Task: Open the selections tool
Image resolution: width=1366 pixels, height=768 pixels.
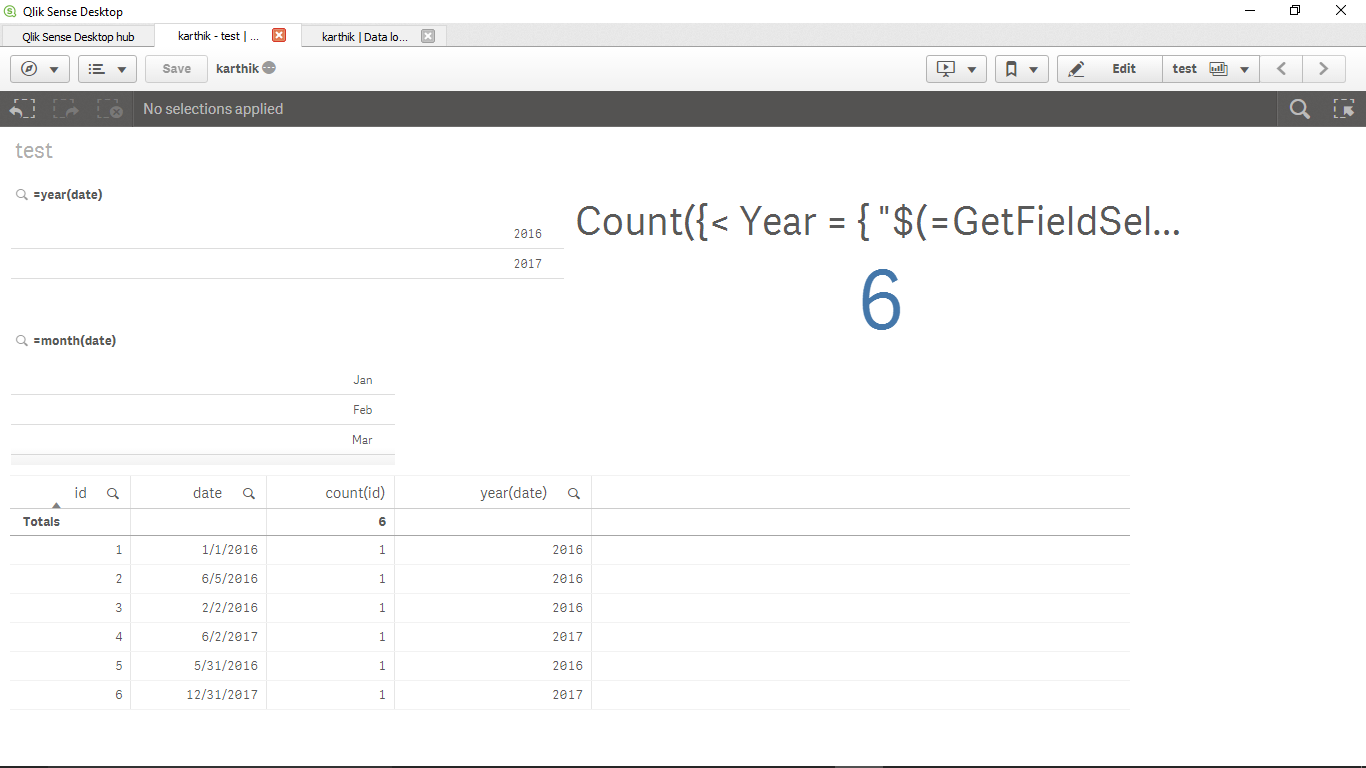Action: click(1344, 109)
